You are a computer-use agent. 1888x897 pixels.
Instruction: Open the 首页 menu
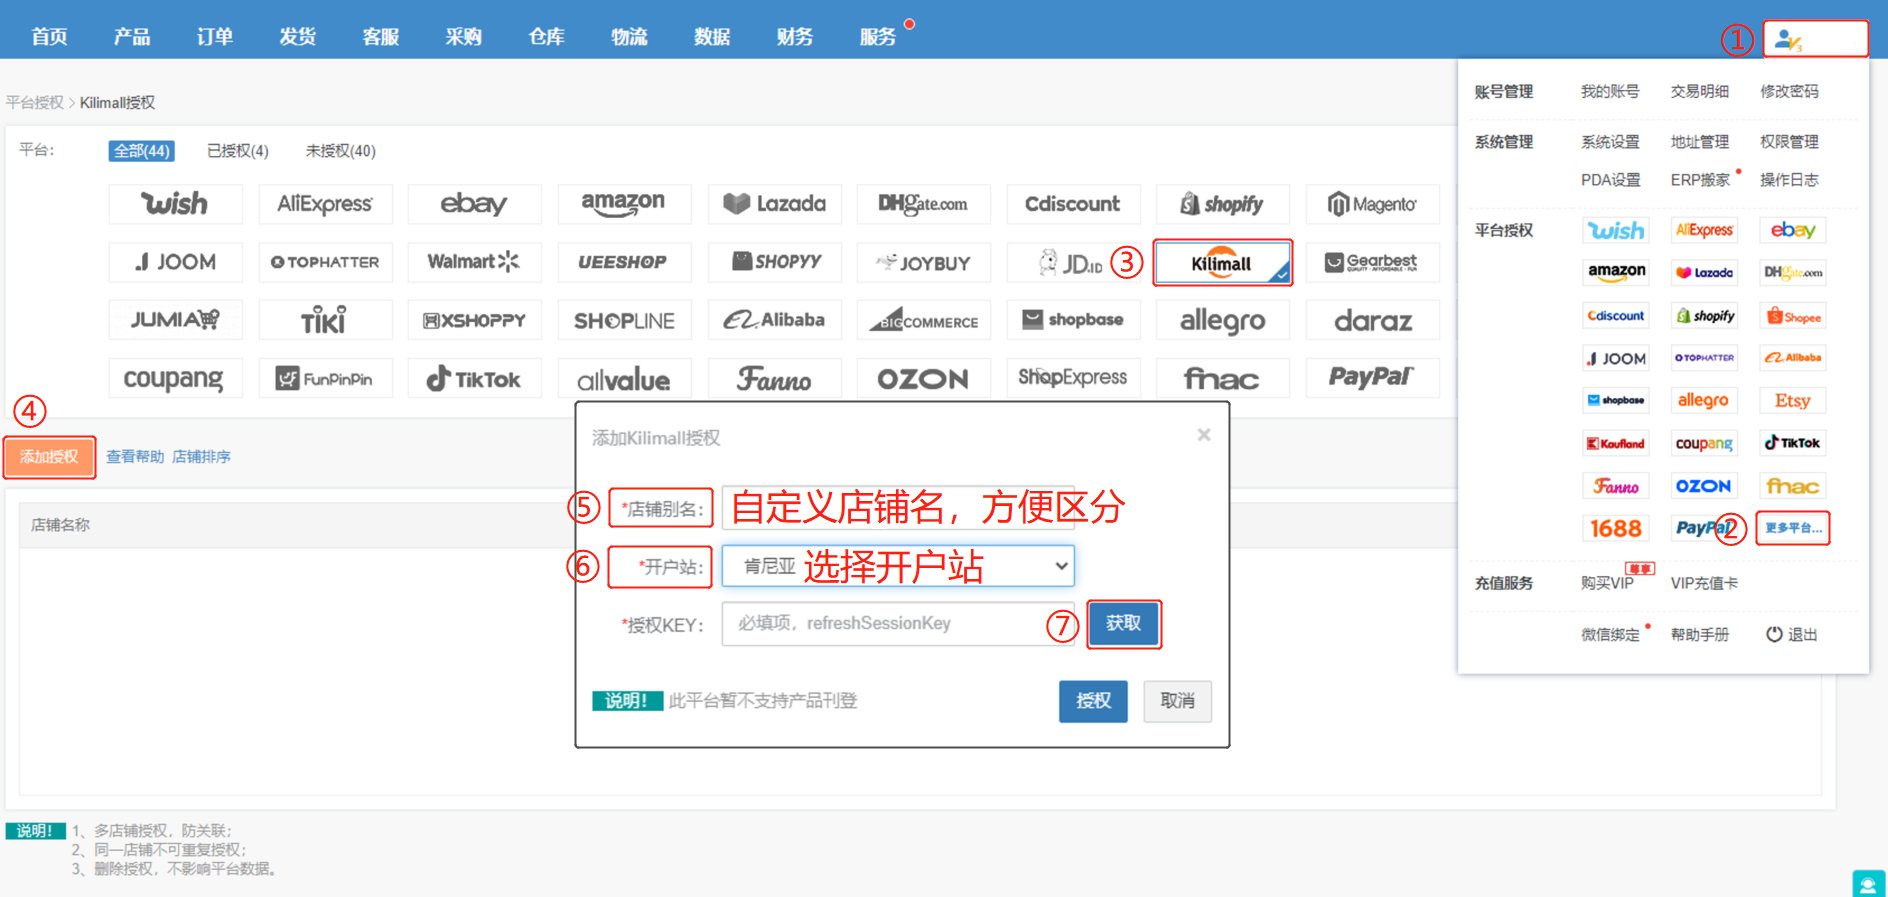click(x=49, y=37)
